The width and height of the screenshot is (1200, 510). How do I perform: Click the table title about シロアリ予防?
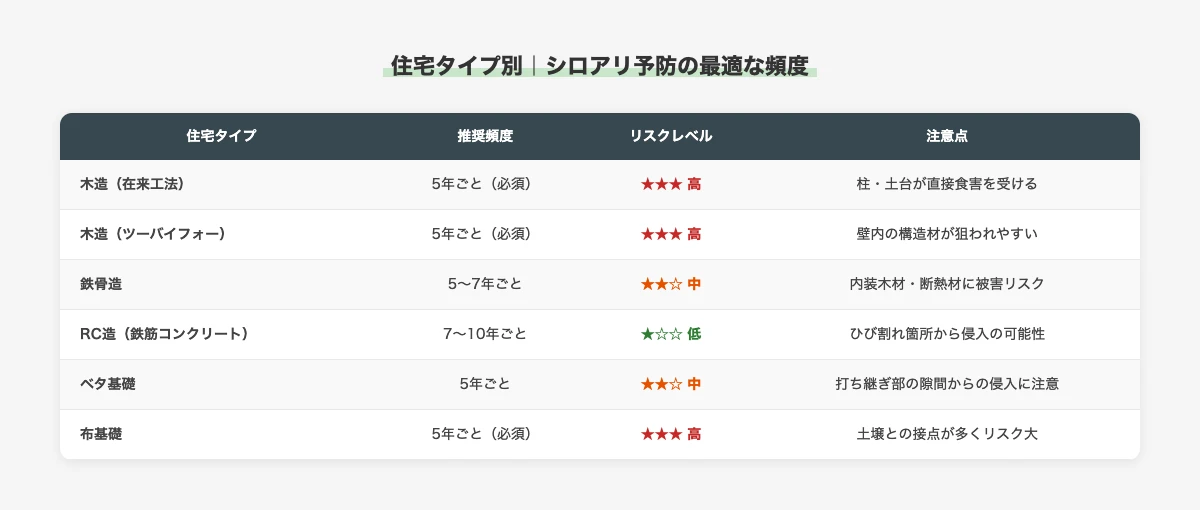pos(600,66)
